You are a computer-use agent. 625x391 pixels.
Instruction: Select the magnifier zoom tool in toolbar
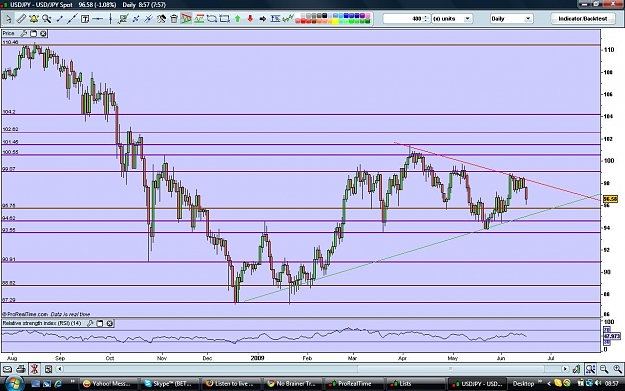coord(47,19)
